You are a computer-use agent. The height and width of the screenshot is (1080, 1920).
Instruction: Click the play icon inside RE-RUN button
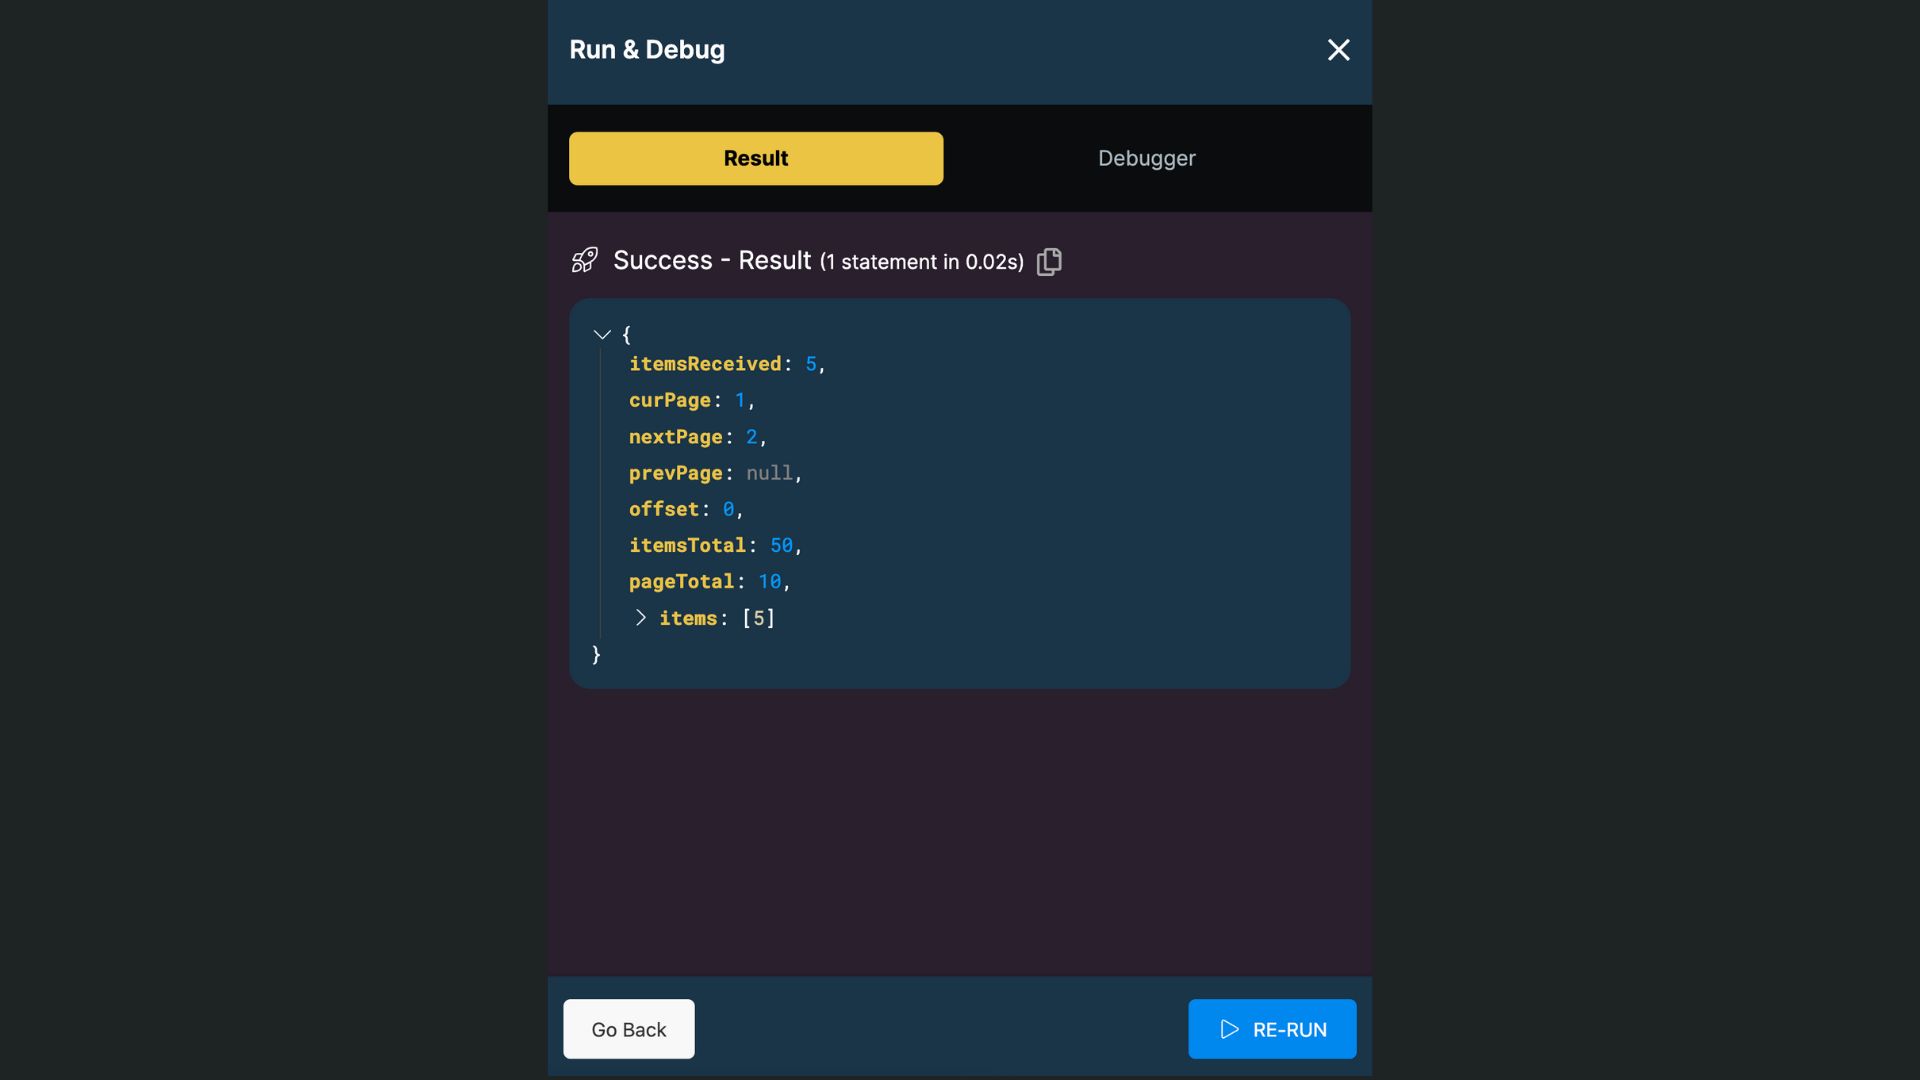1230,1029
